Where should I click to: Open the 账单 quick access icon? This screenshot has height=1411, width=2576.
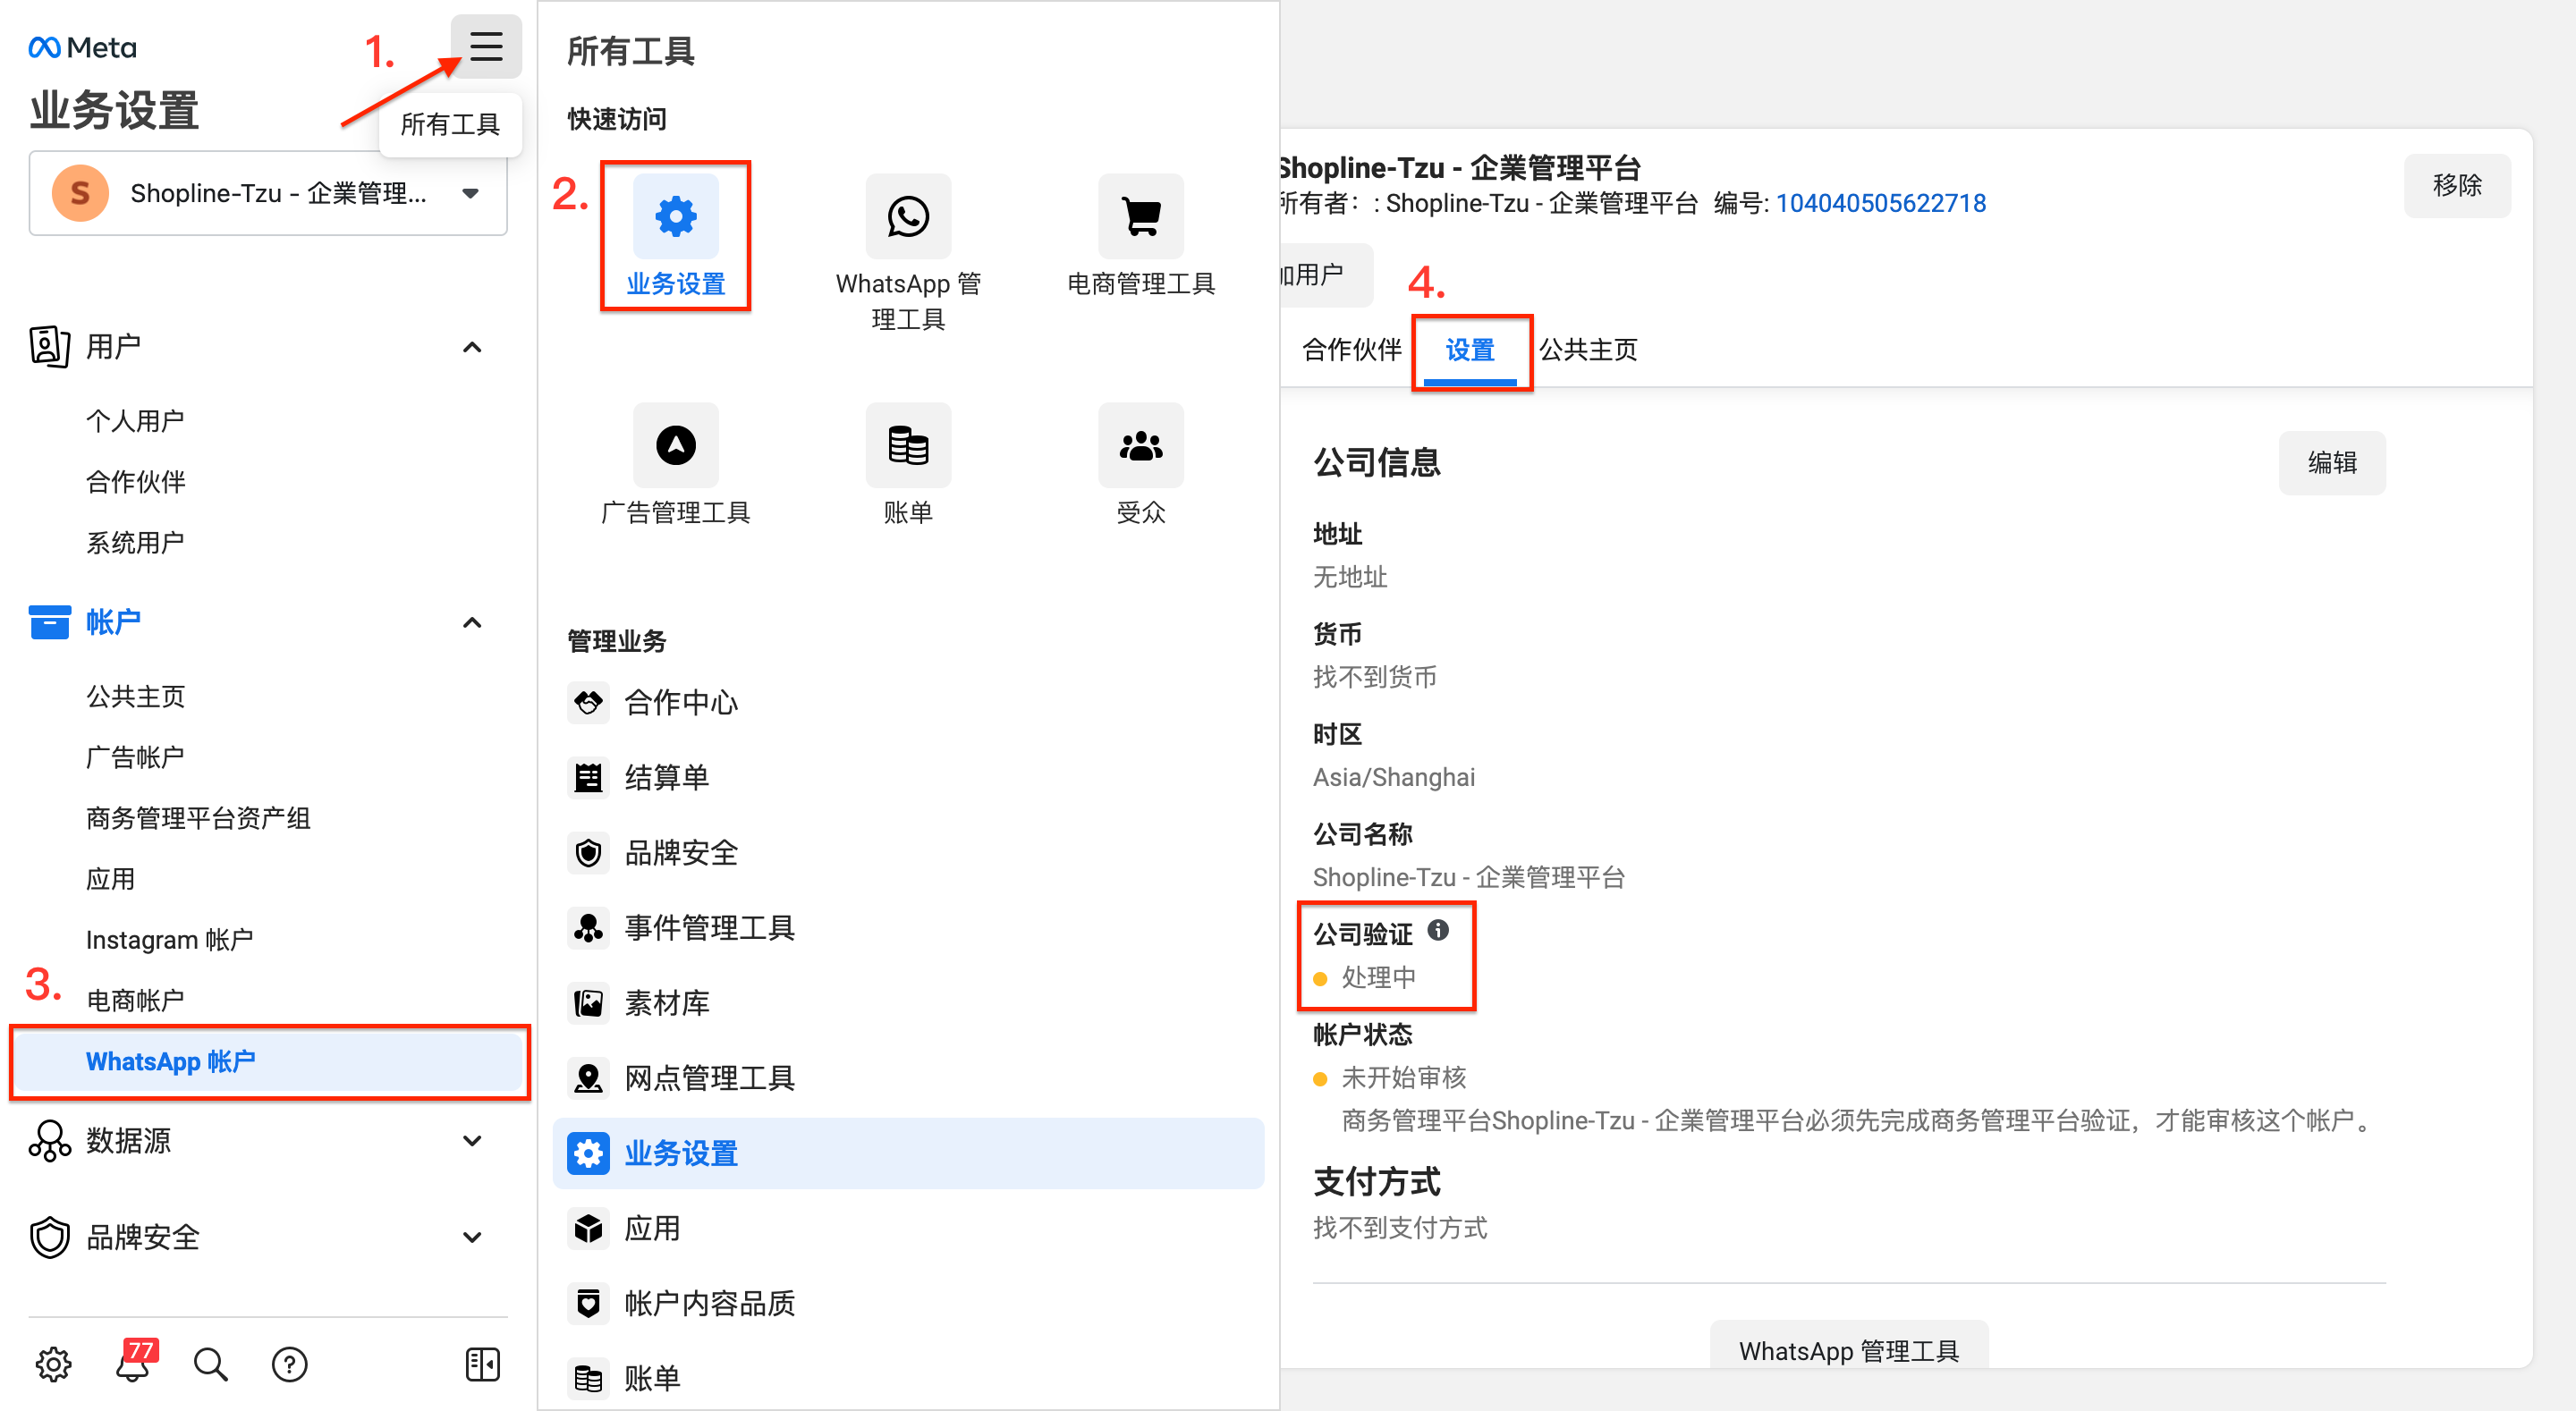tap(908, 445)
